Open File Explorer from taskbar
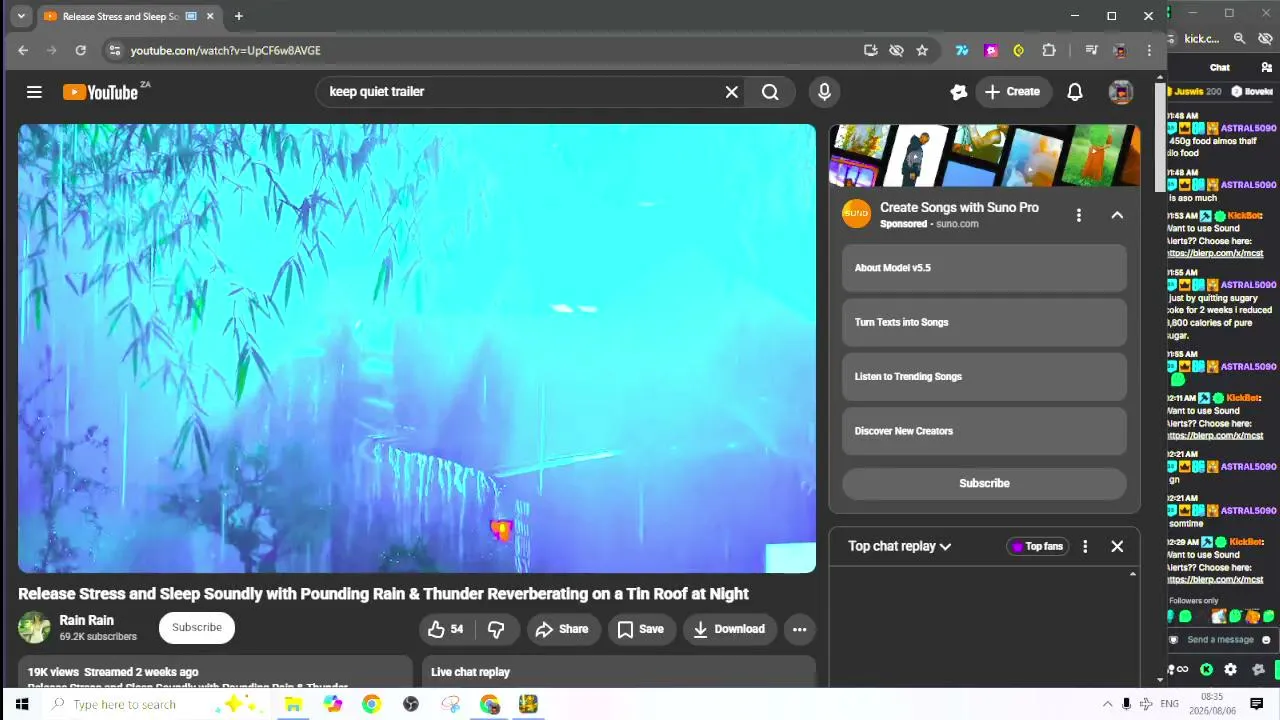Screen dimensions: 1280x720 [x=293, y=704]
